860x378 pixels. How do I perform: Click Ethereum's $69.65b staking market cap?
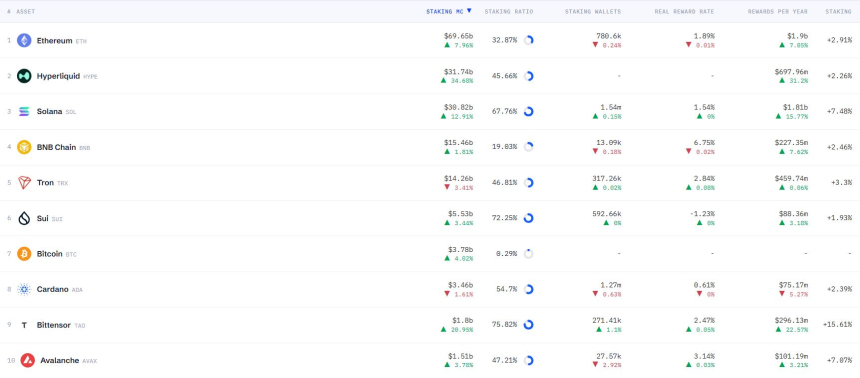pos(459,36)
